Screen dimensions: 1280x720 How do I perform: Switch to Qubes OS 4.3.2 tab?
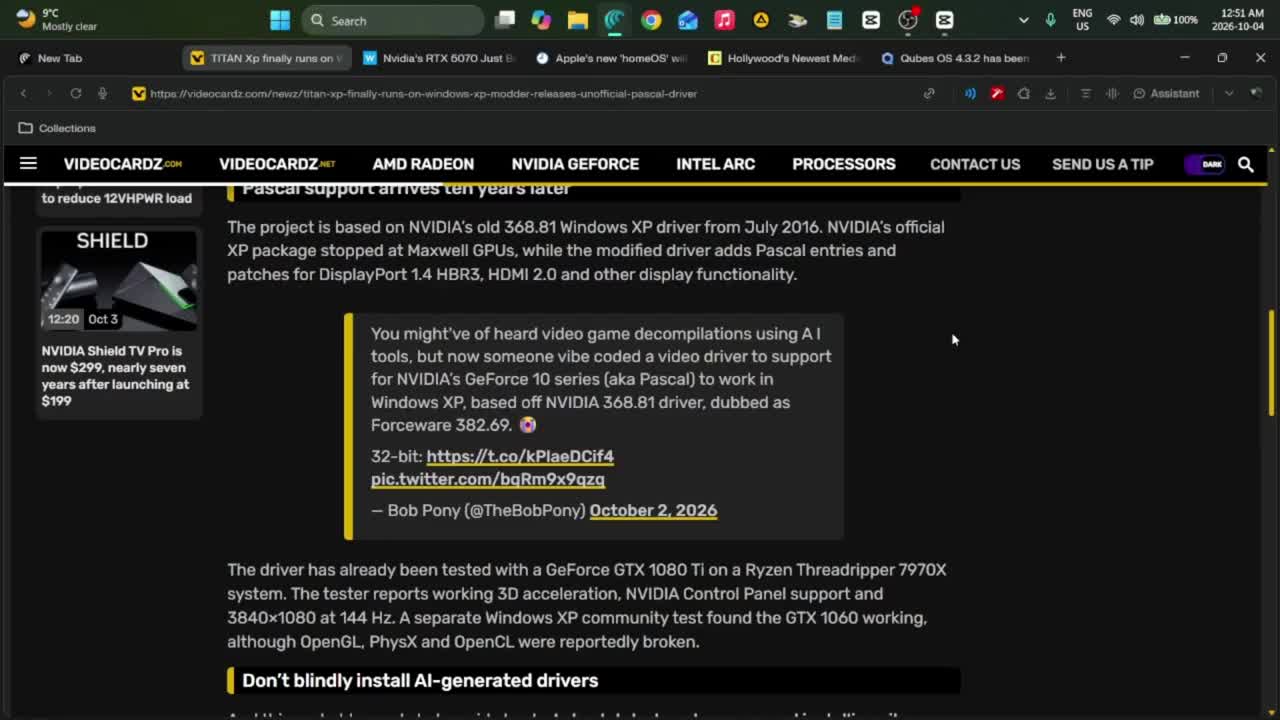click(x=955, y=58)
